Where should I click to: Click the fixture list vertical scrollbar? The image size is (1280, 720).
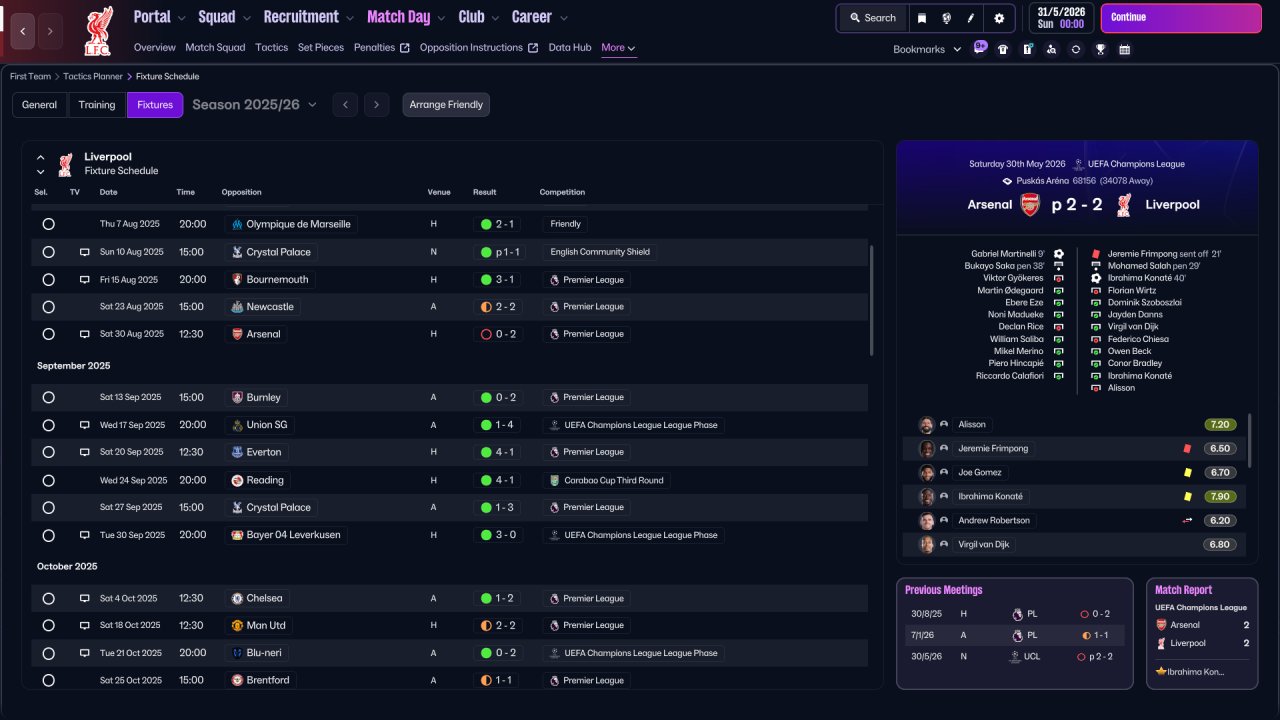tap(872, 300)
